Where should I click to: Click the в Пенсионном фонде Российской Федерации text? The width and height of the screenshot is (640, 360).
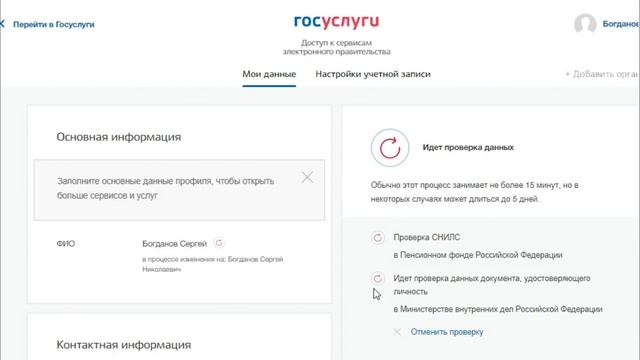point(478,255)
